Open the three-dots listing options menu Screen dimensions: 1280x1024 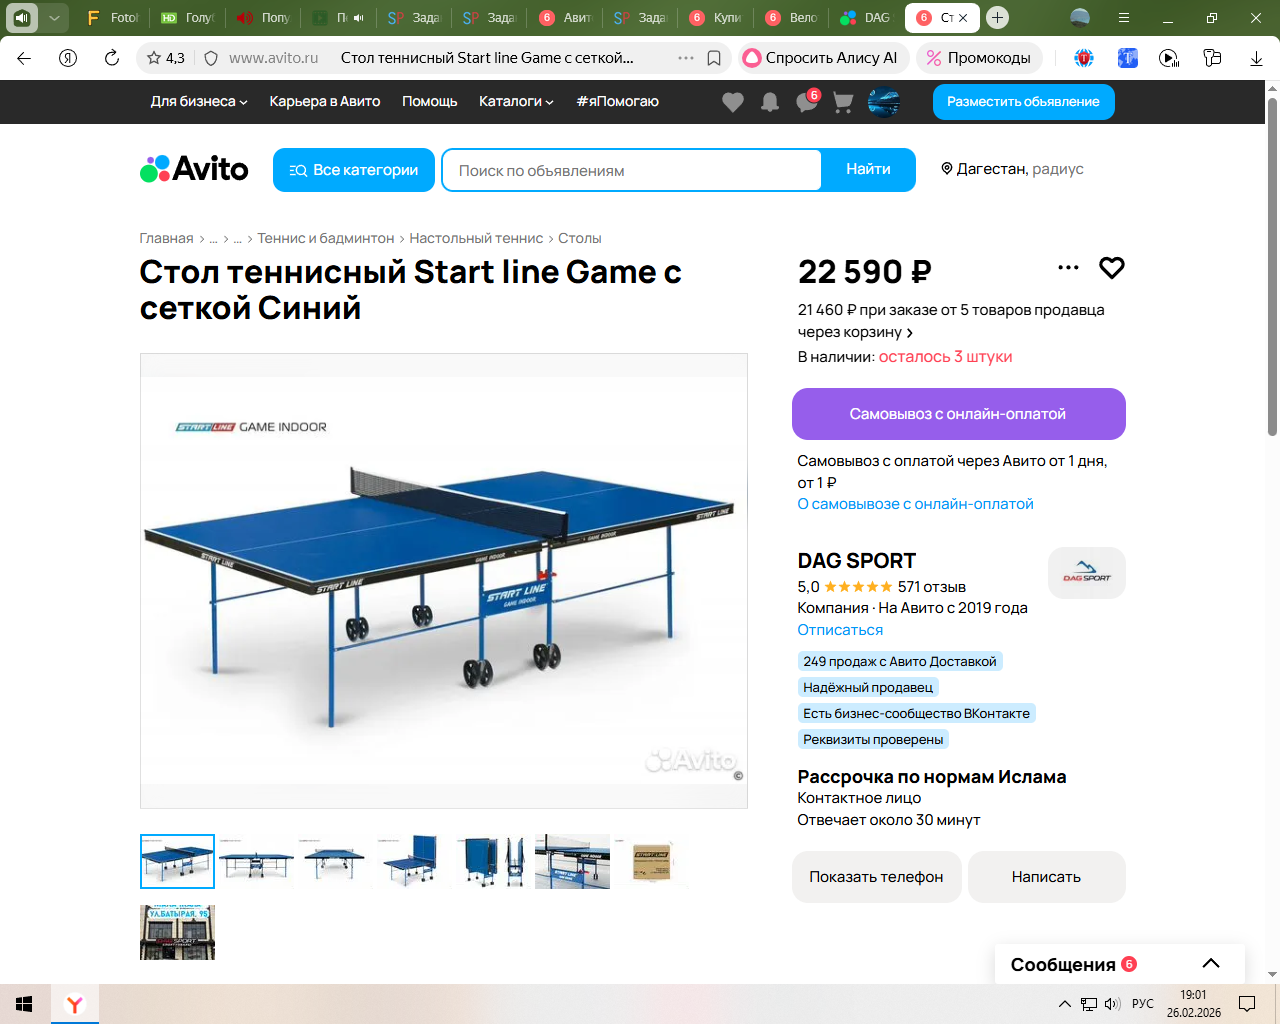(1068, 268)
